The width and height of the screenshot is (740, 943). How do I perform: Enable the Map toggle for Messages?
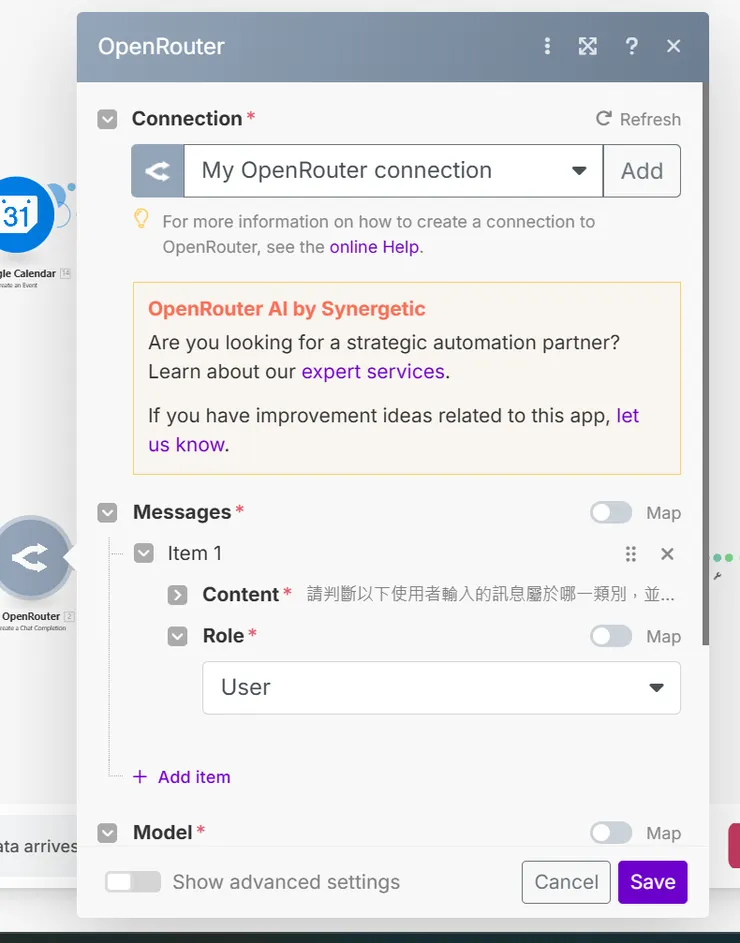610,512
